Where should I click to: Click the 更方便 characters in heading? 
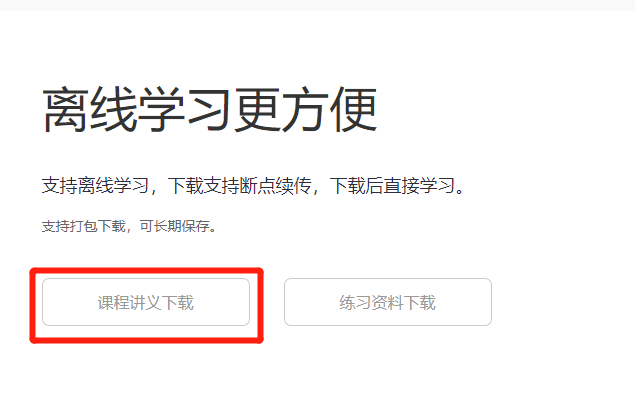click(x=306, y=110)
